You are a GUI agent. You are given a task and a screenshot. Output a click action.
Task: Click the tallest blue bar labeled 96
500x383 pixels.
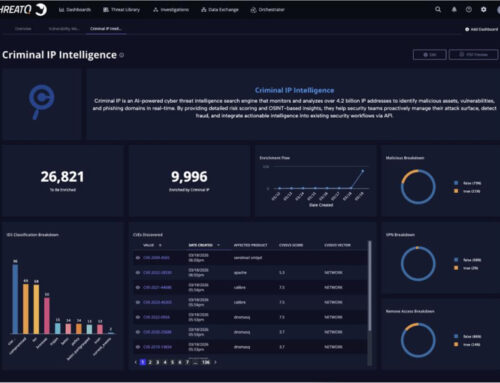tap(15, 299)
